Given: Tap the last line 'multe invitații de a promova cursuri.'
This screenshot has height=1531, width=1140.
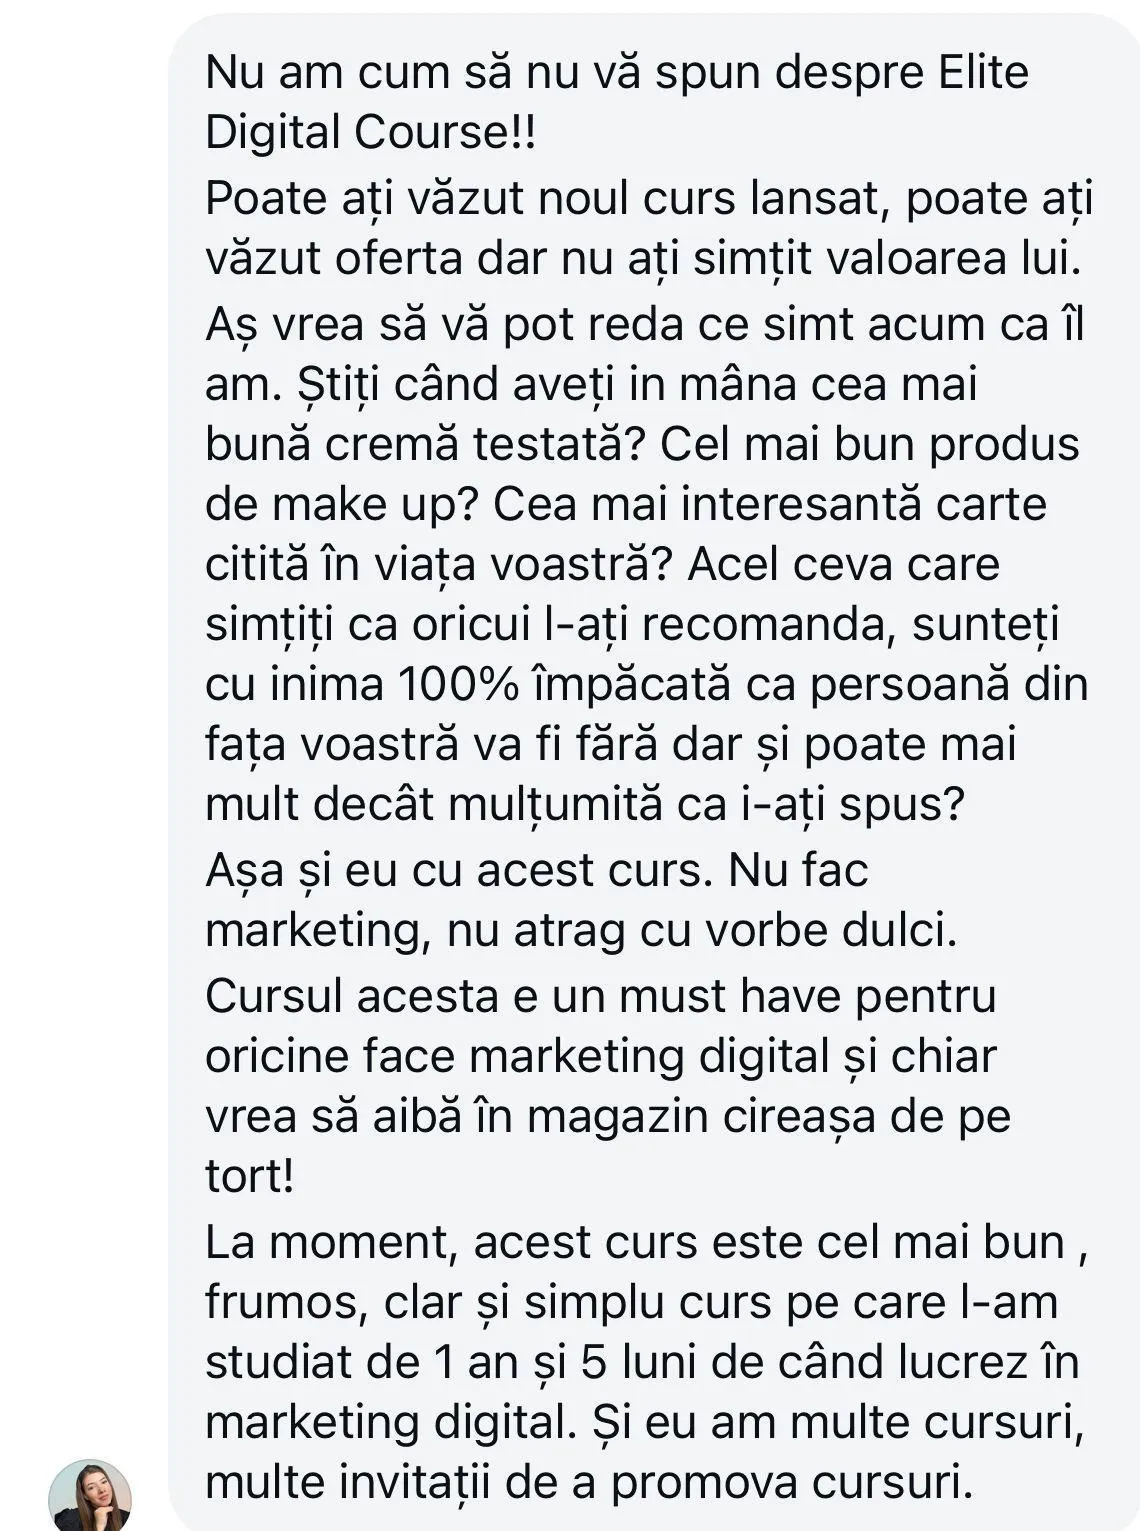Looking at the screenshot, I should tap(589, 1483).
